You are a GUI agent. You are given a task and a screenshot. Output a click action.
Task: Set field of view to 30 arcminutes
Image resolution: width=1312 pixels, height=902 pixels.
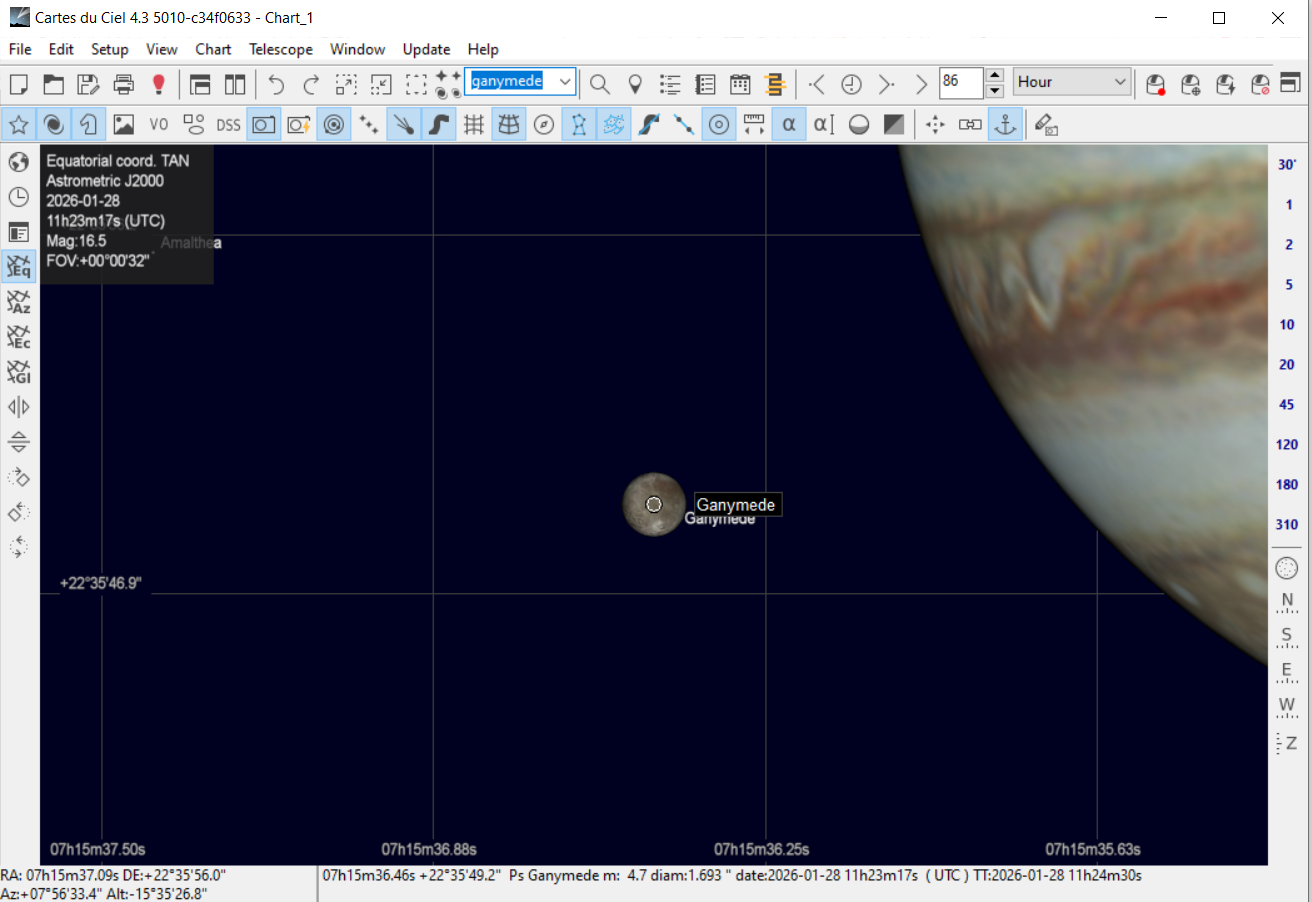[1287, 165]
